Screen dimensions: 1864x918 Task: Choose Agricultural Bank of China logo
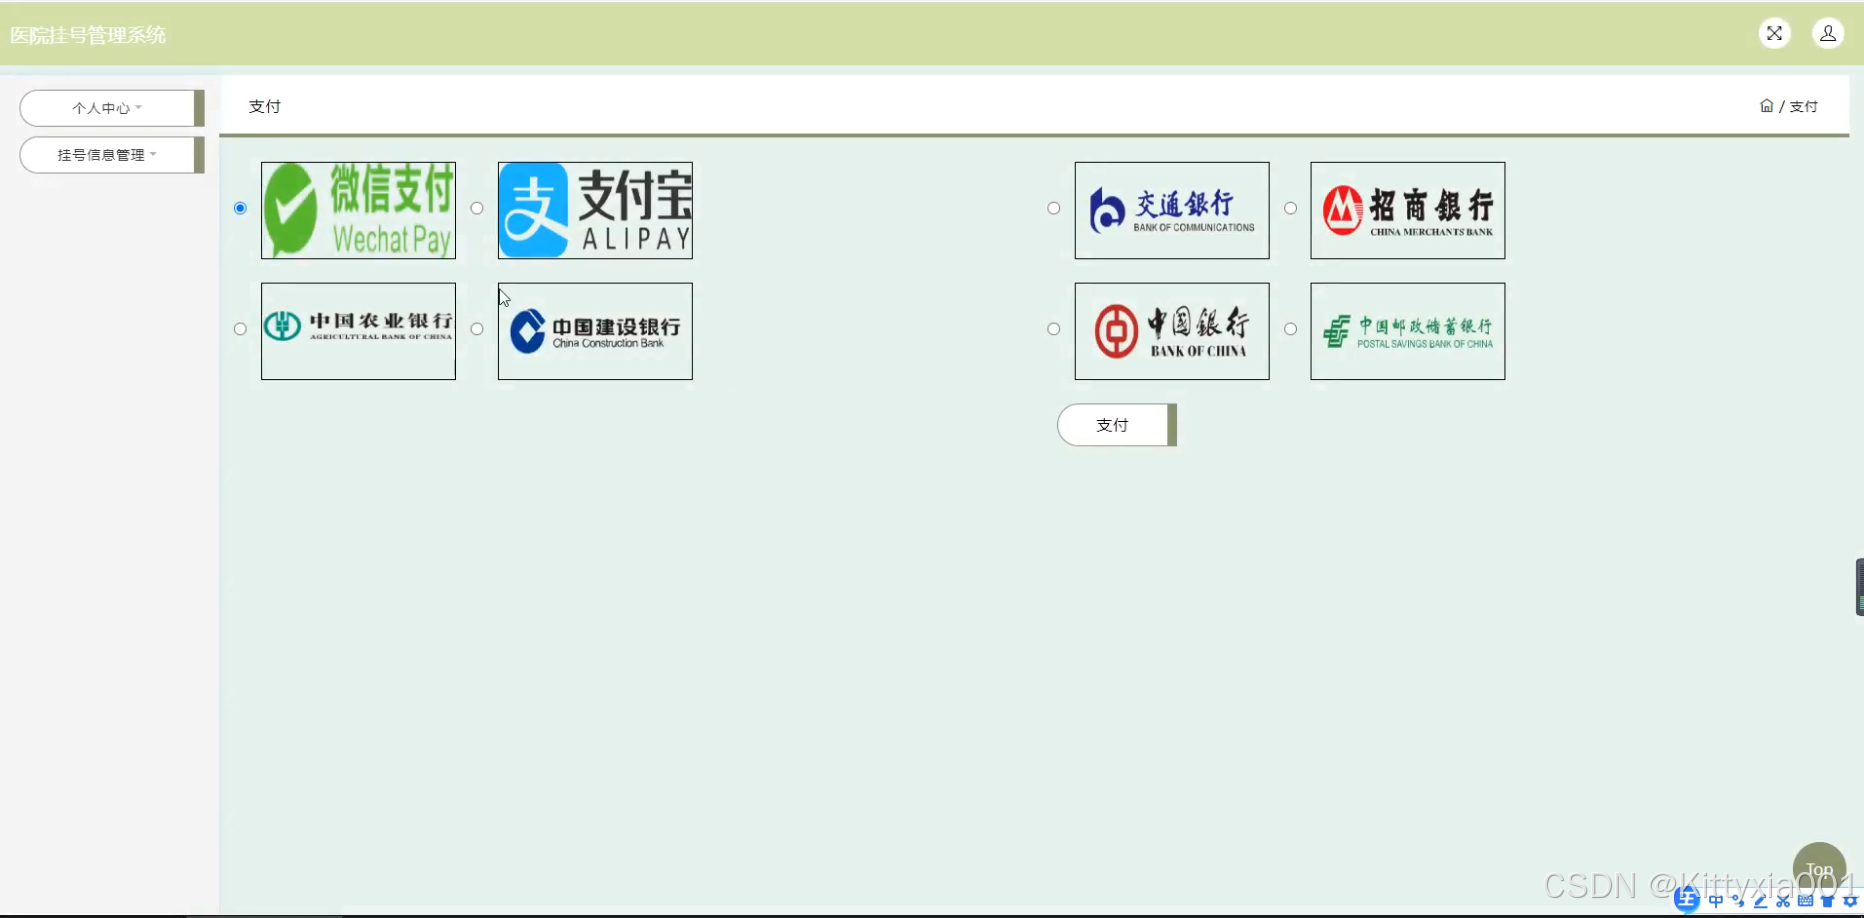click(358, 331)
